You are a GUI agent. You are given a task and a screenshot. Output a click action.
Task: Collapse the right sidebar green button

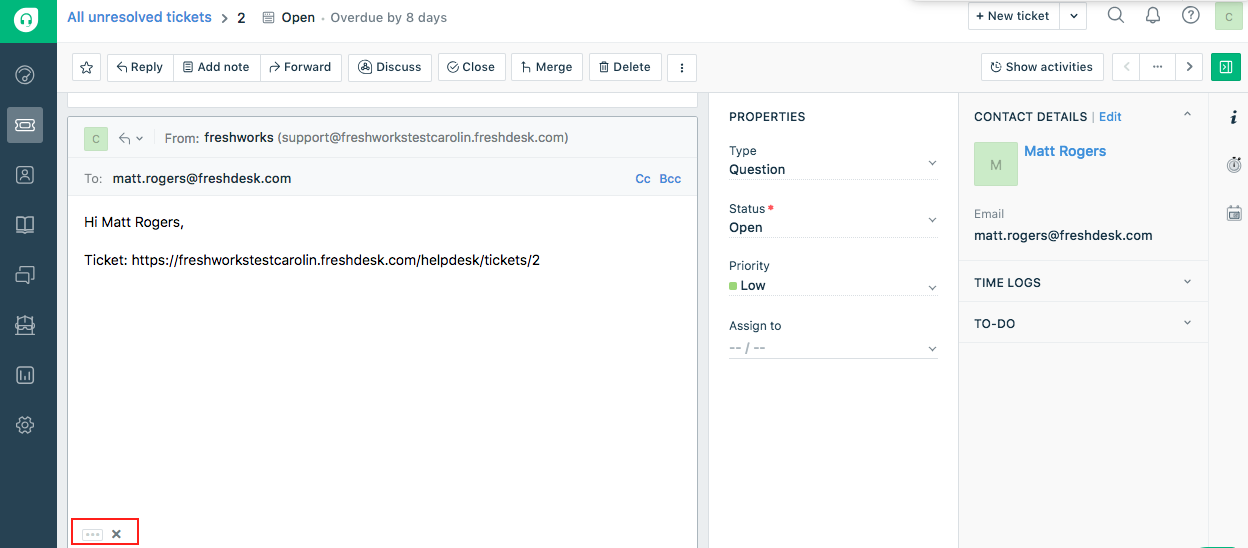[1225, 67]
